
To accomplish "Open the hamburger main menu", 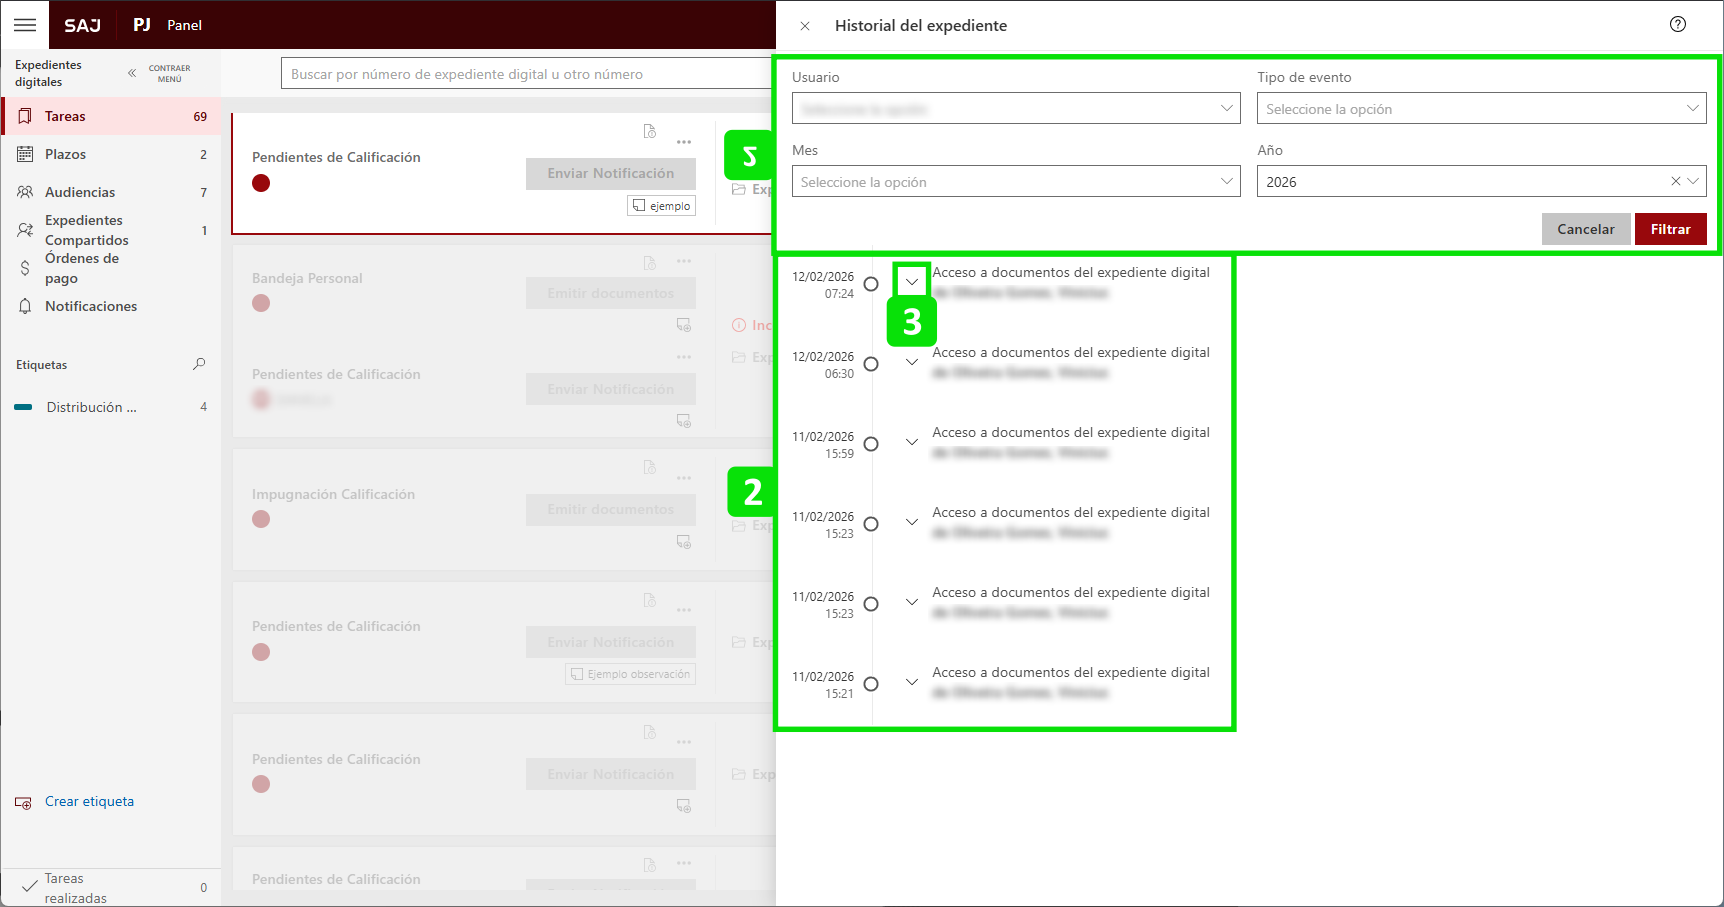I will pos(25,25).
